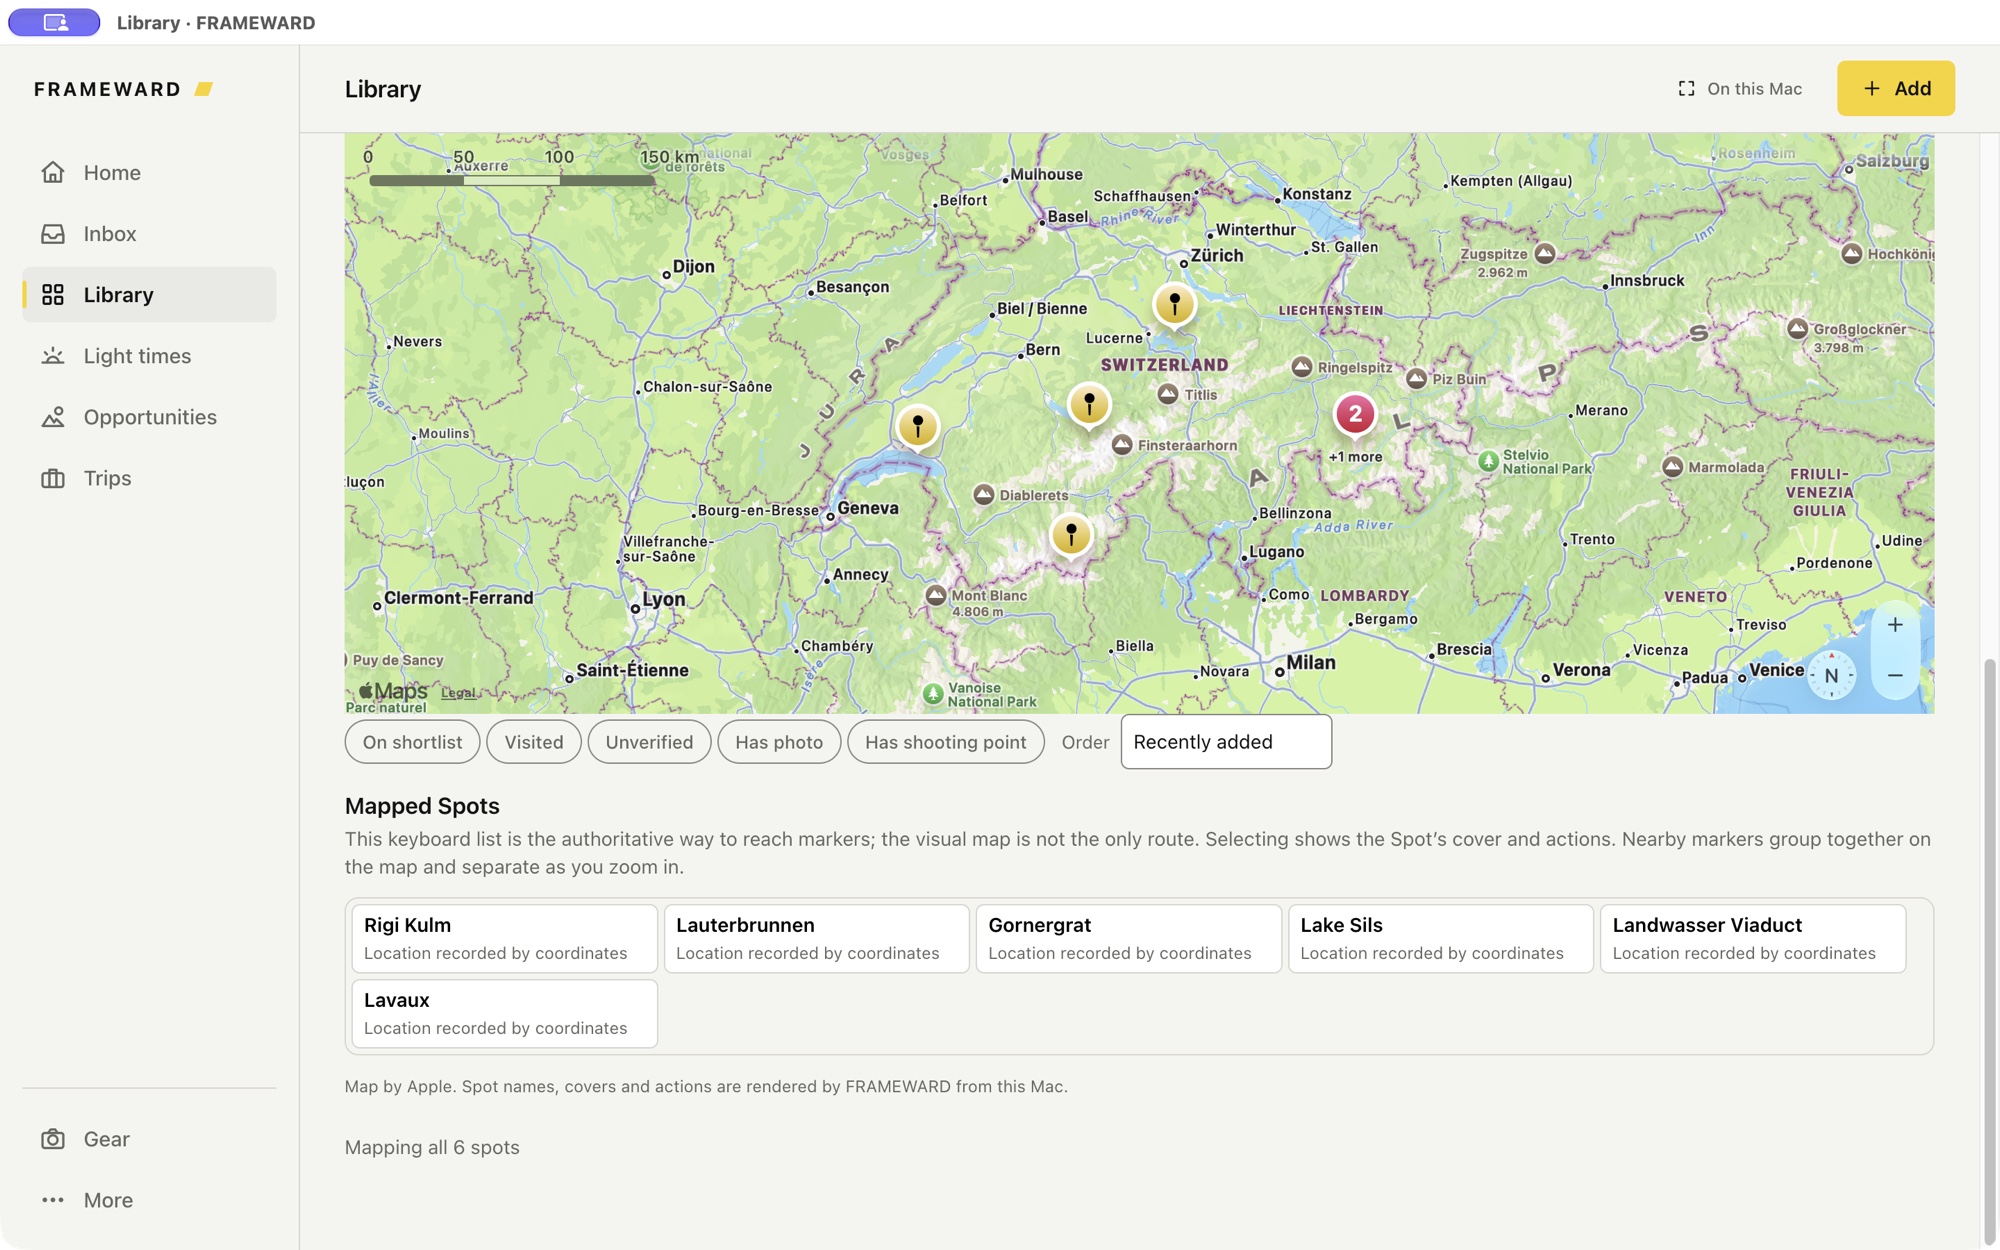Open the Home section
This screenshot has width=2000, height=1250.
(149, 172)
